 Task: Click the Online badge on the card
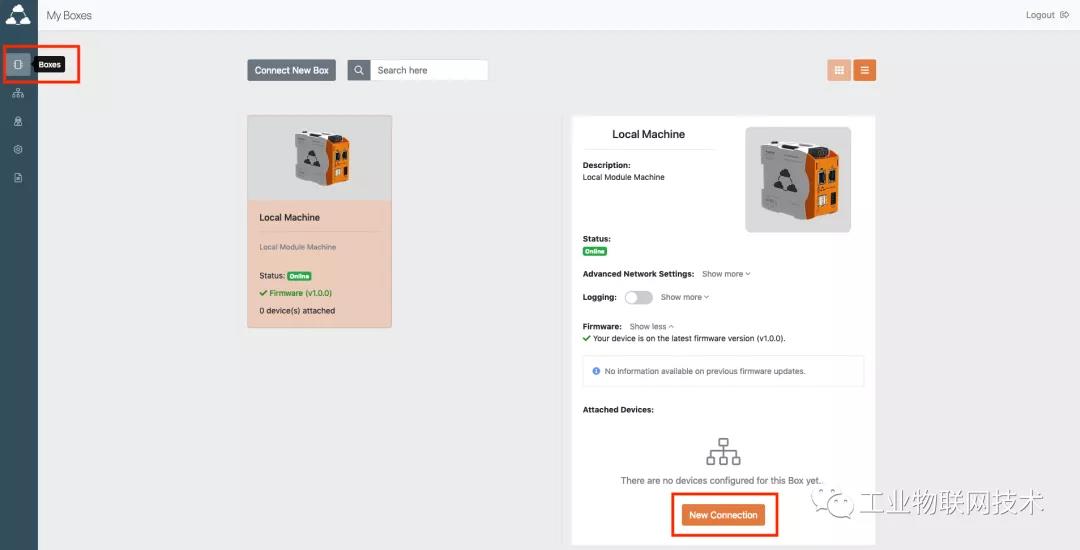(299, 276)
